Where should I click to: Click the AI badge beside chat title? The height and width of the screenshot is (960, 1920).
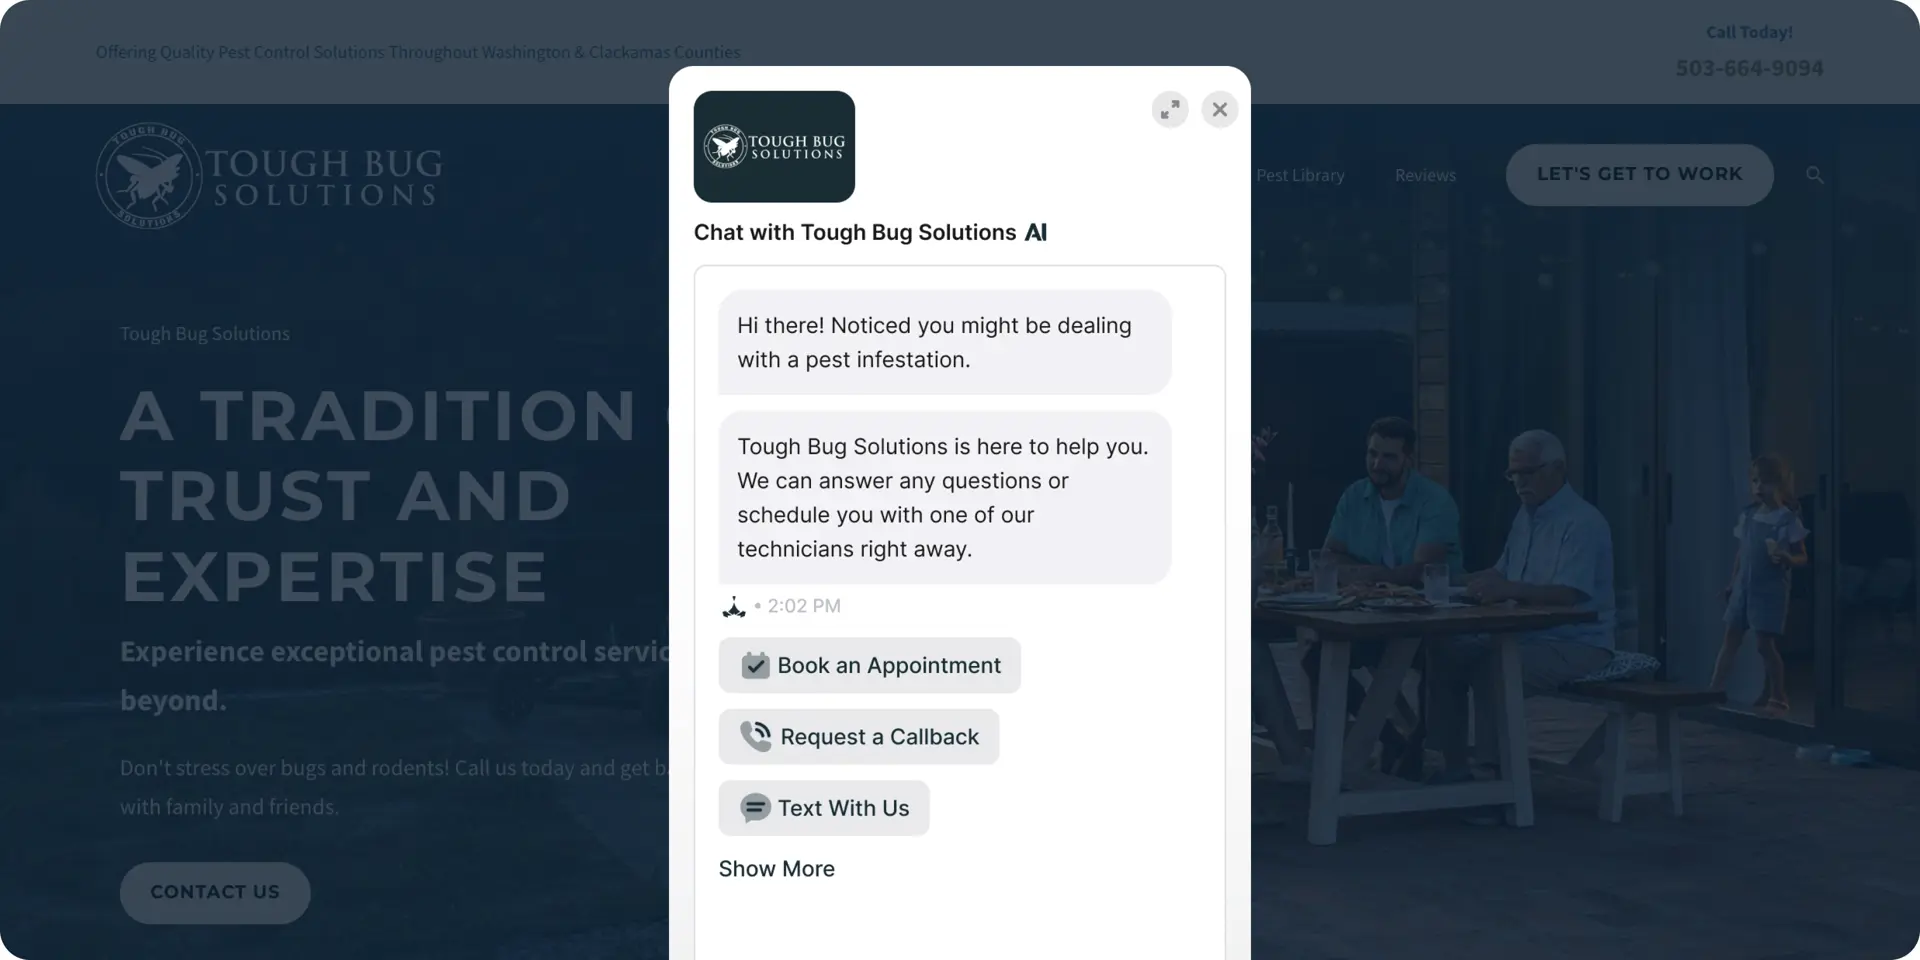(x=1036, y=233)
